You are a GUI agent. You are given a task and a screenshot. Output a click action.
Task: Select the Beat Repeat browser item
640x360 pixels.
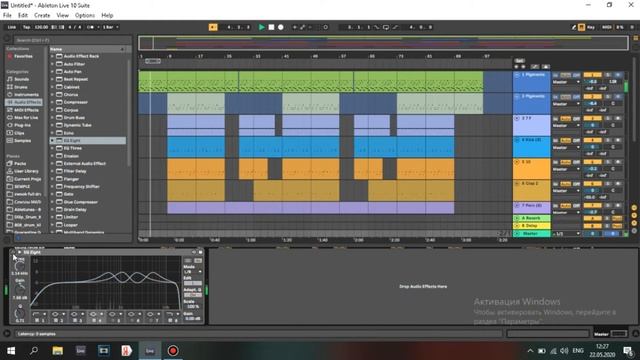click(76, 79)
